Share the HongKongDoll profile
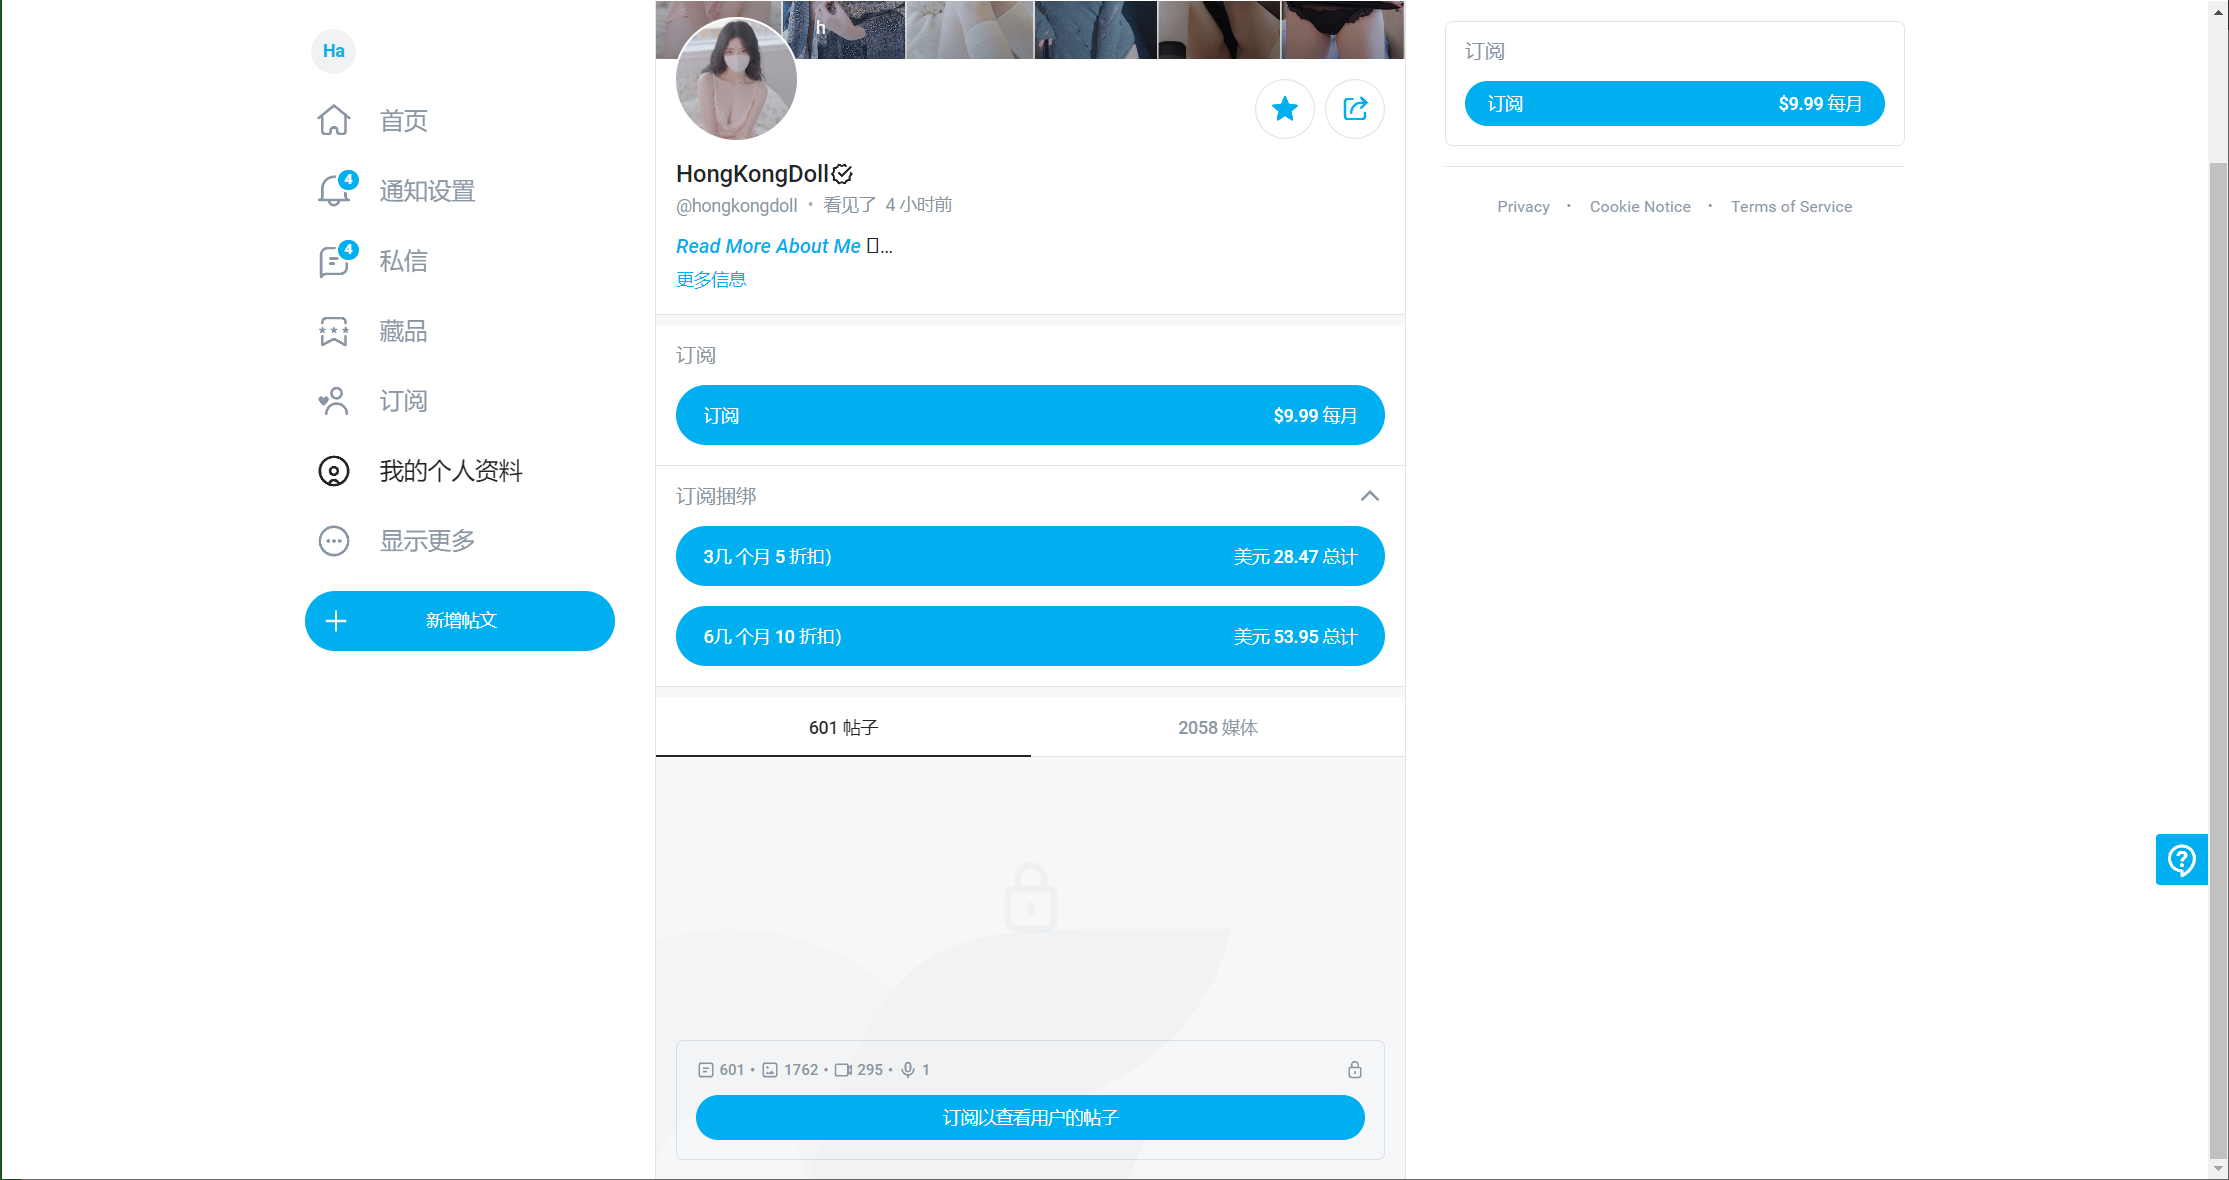This screenshot has height=1180, width=2229. [1355, 109]
